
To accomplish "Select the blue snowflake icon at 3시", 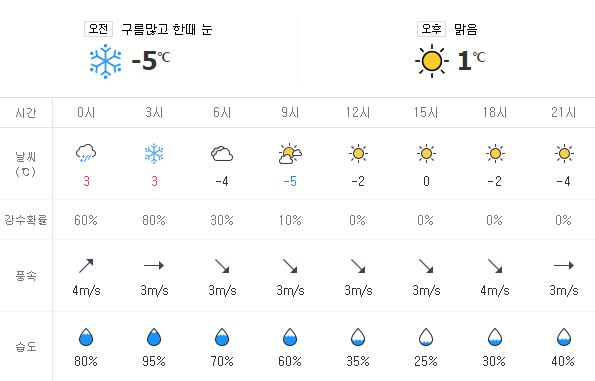I will pos(154,153).
